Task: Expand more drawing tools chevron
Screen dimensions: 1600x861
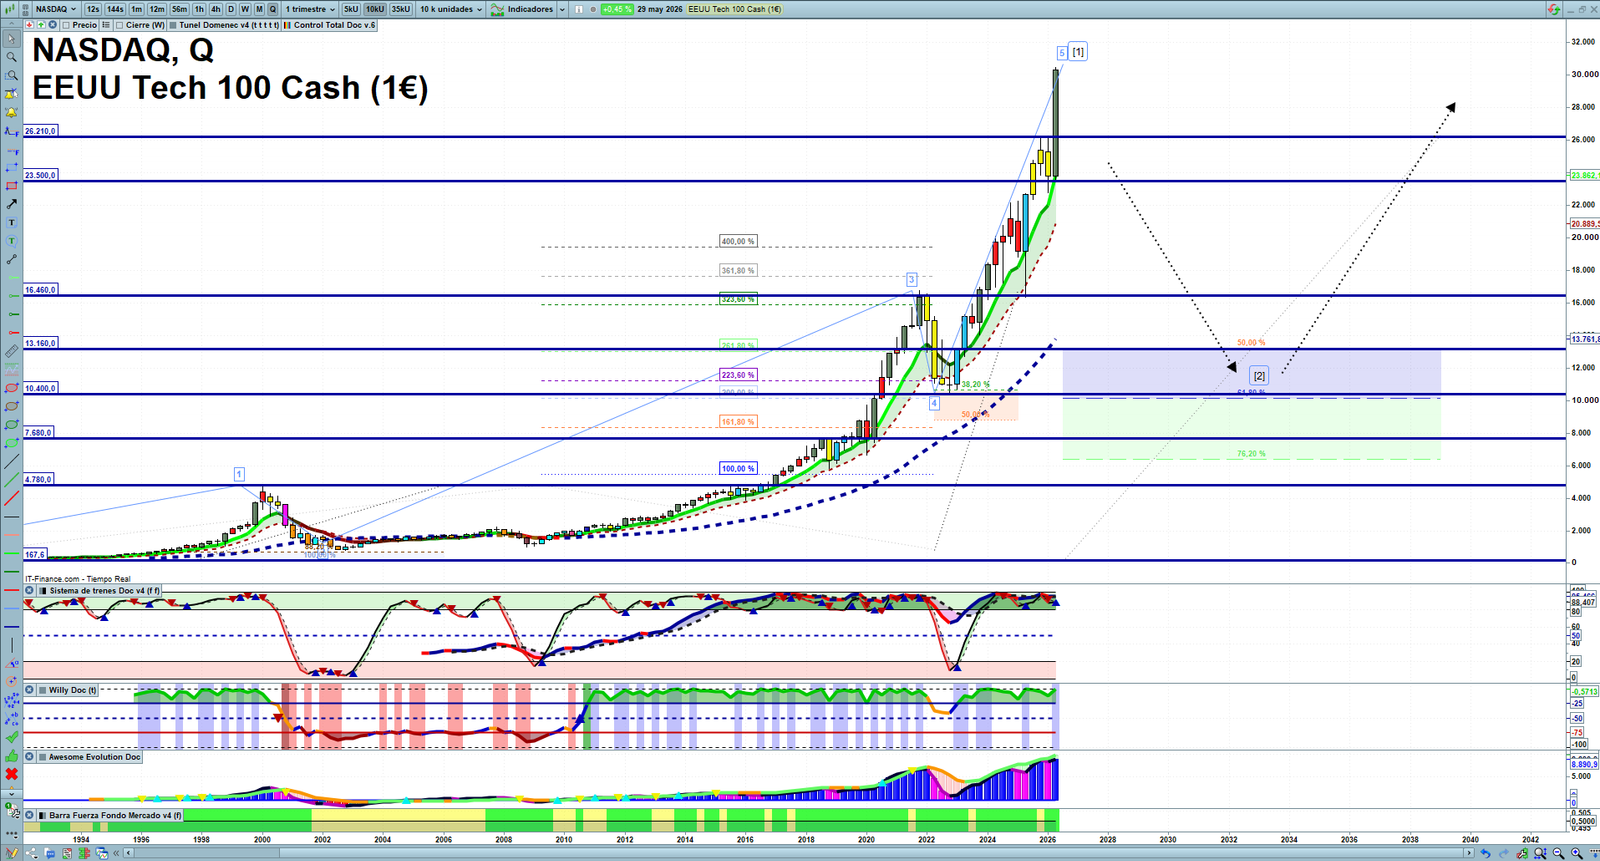Action: (11, 793)
